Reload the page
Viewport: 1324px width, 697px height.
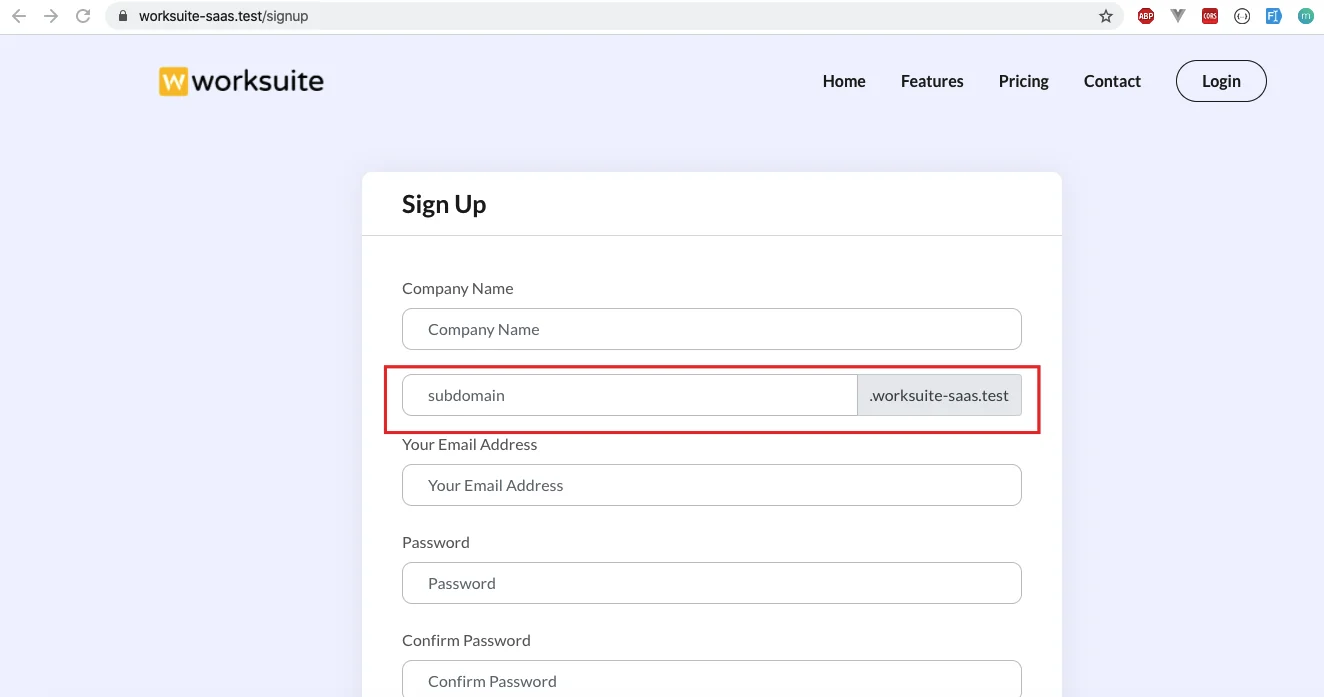[x=83, y=16]
